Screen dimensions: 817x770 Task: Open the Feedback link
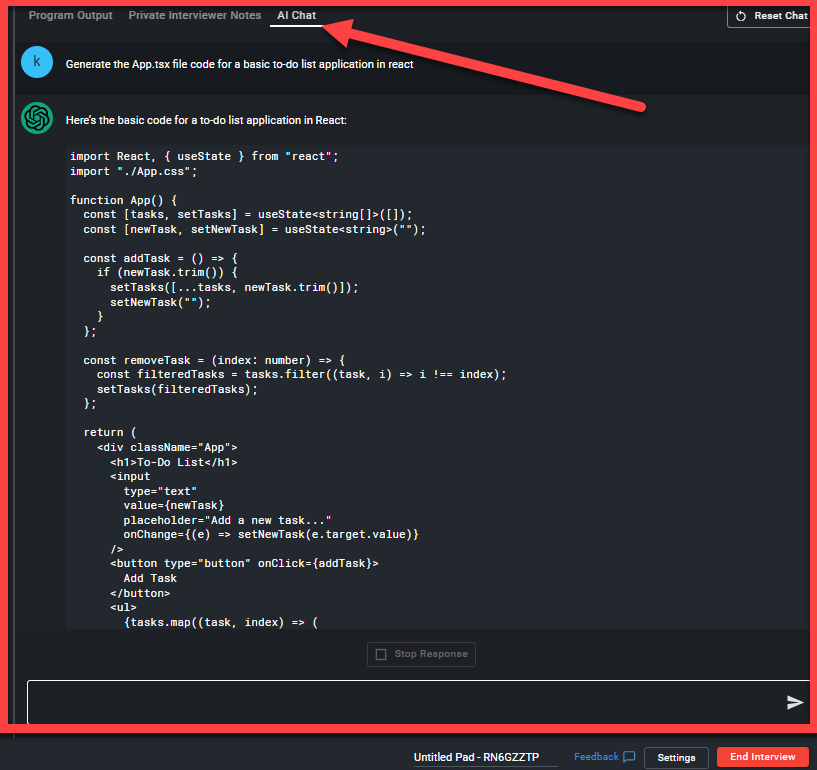pyautogui.click(x=596, y=757)
